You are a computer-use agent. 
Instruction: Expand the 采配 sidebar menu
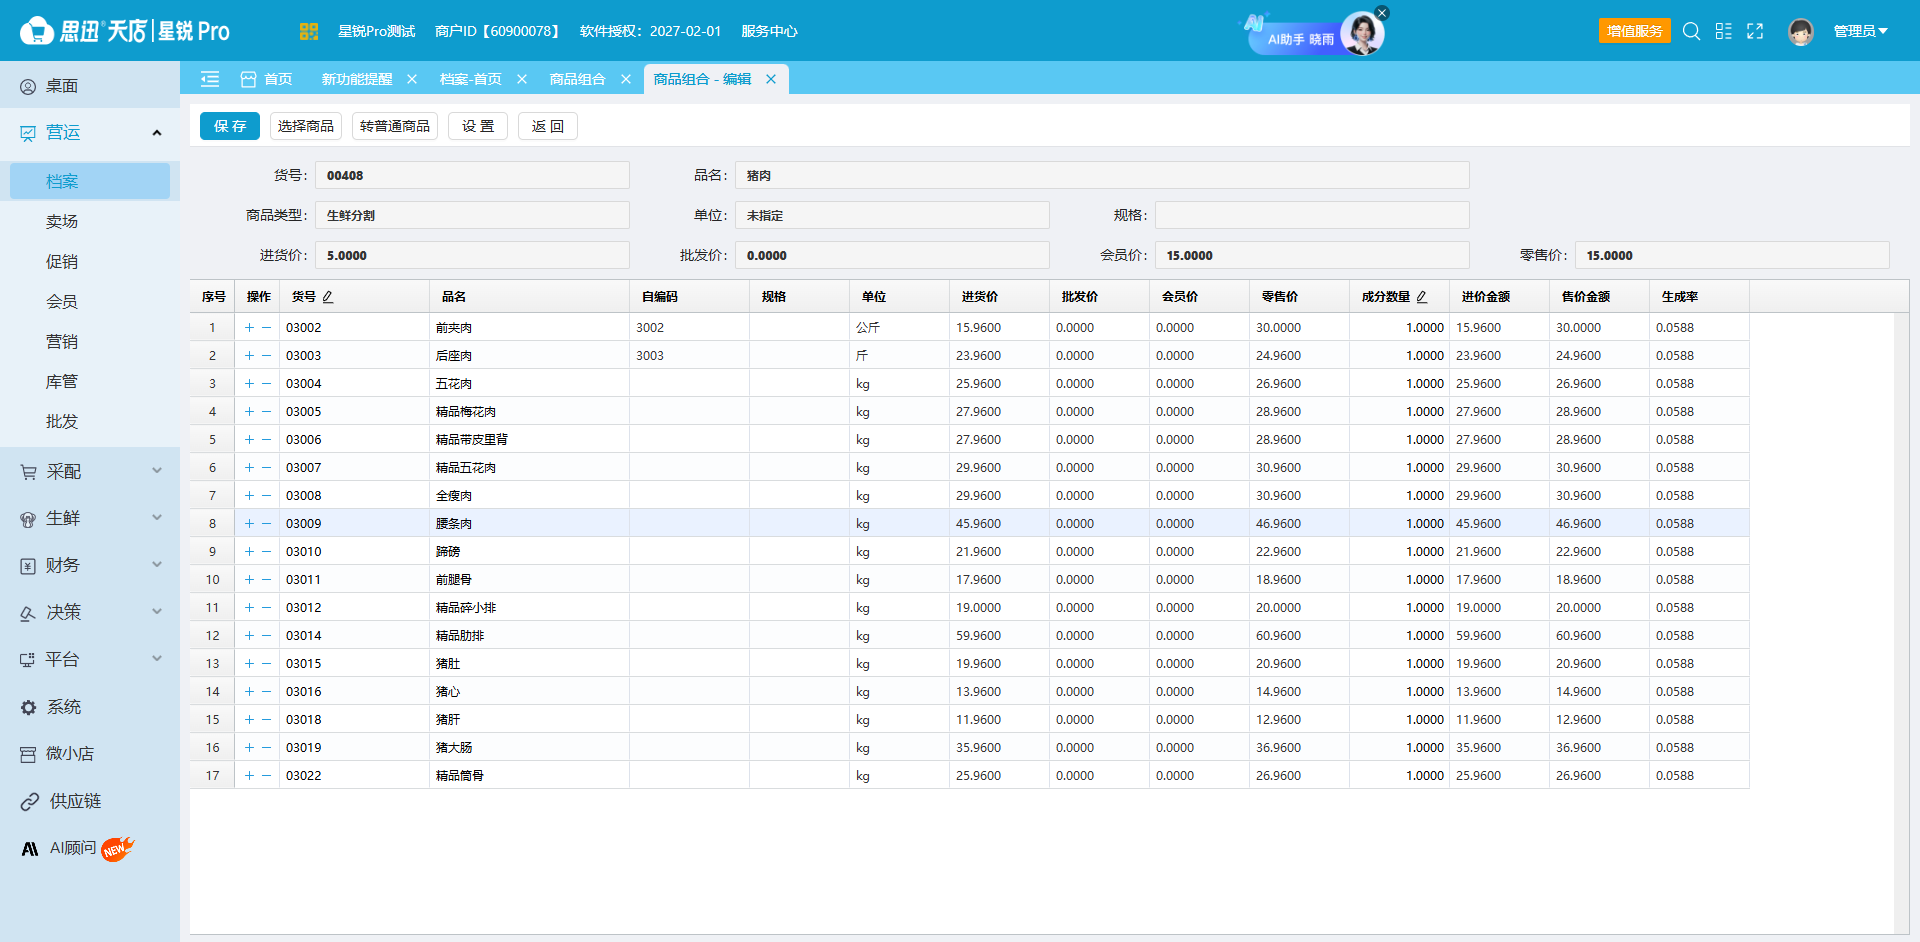(x=90, y=471)
